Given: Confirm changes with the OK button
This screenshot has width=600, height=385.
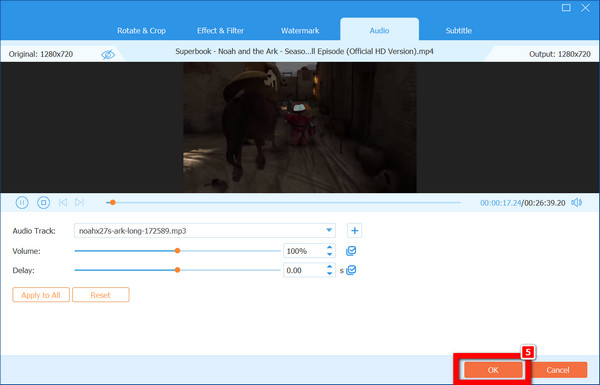Looking at the screenshot, I should tap(493, 370).
